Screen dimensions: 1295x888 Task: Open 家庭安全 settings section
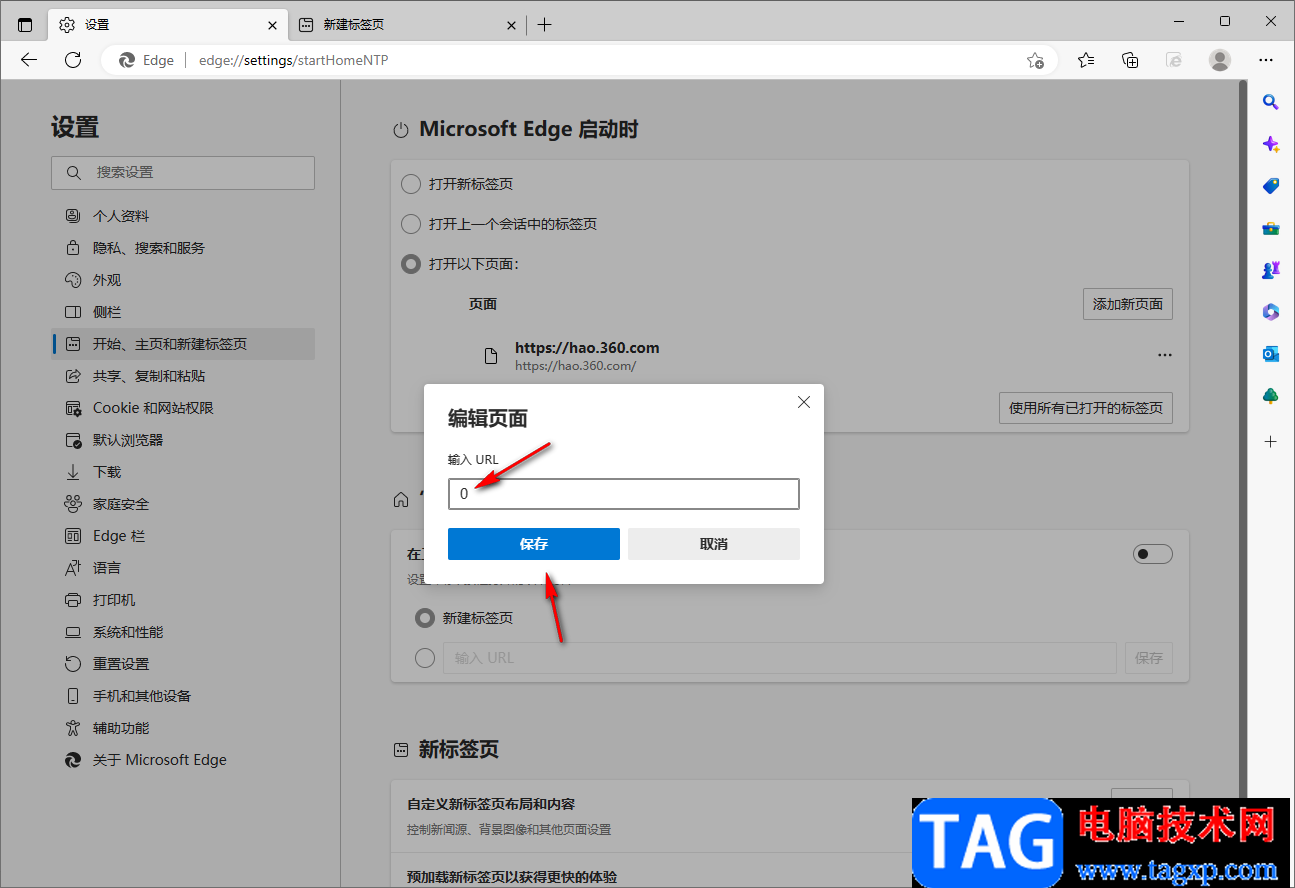click(183, 504)
